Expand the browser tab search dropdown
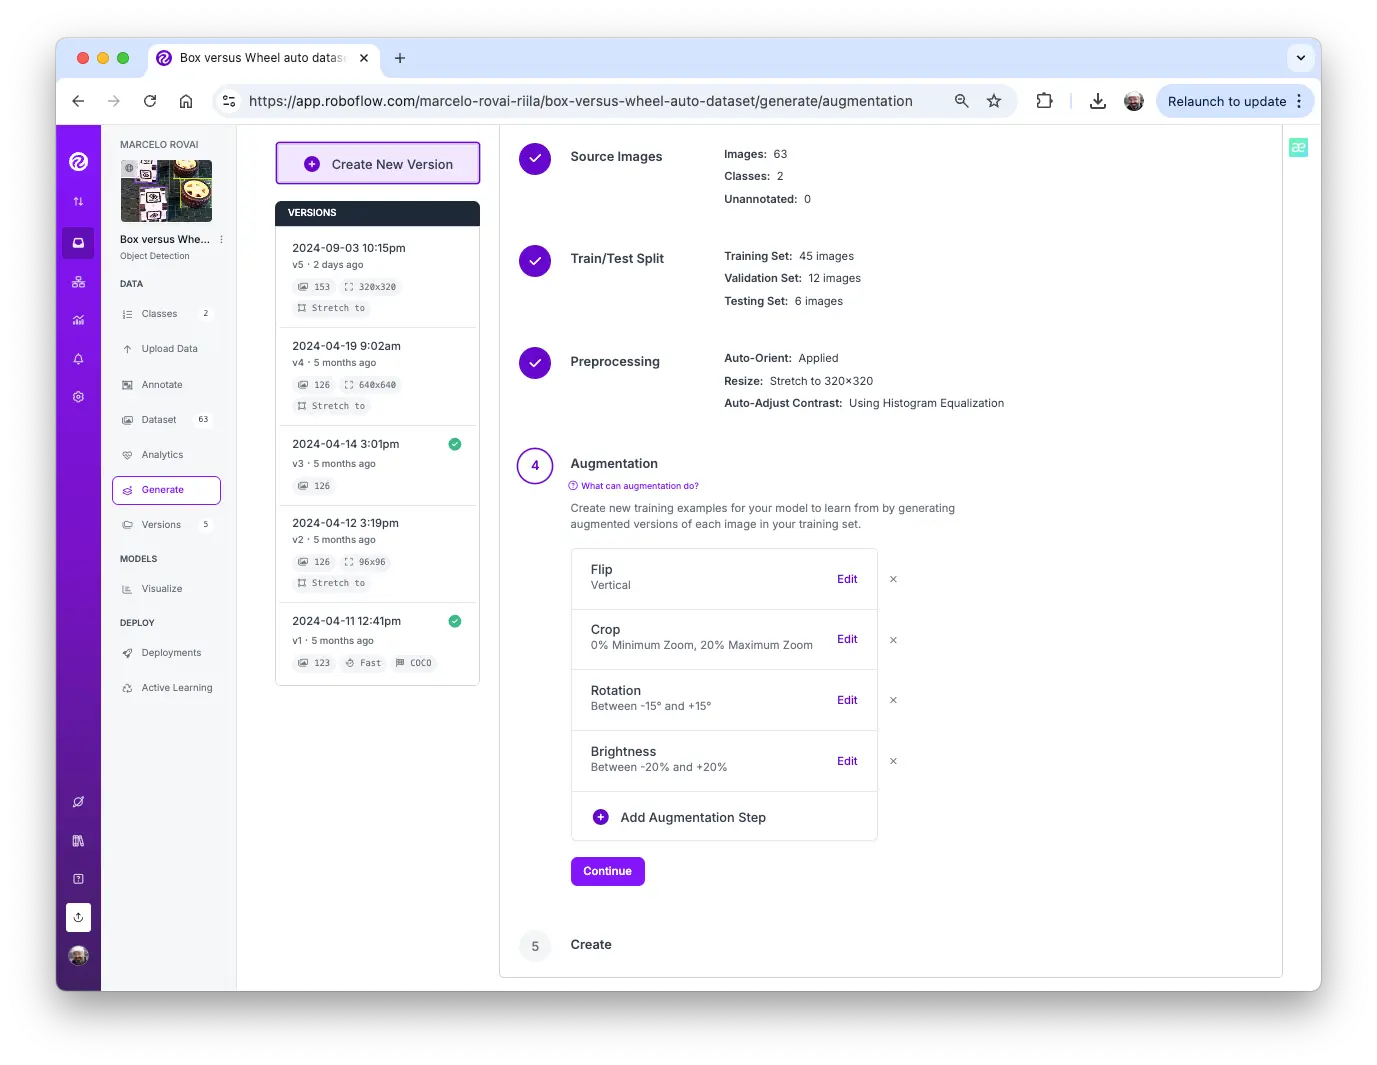 point(1300,58)
